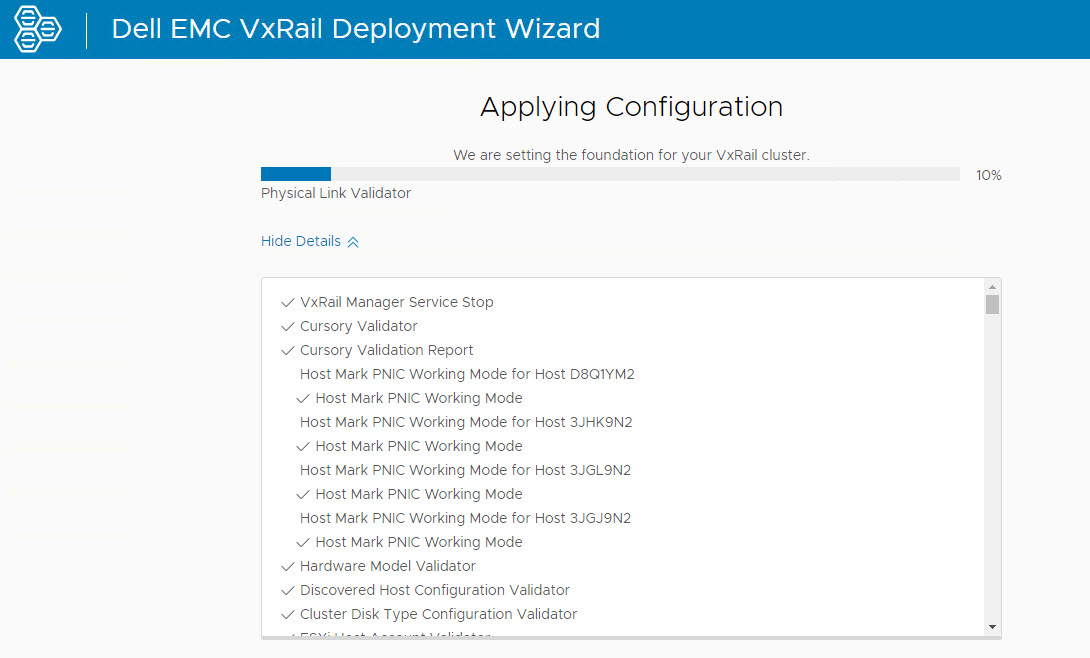Select Host Mark PNIC entry for Host 3JGJ9N2
Image resolution: width=1090 pixels, height=658 pixels.
pyautogui.click(x=465, y=518)
